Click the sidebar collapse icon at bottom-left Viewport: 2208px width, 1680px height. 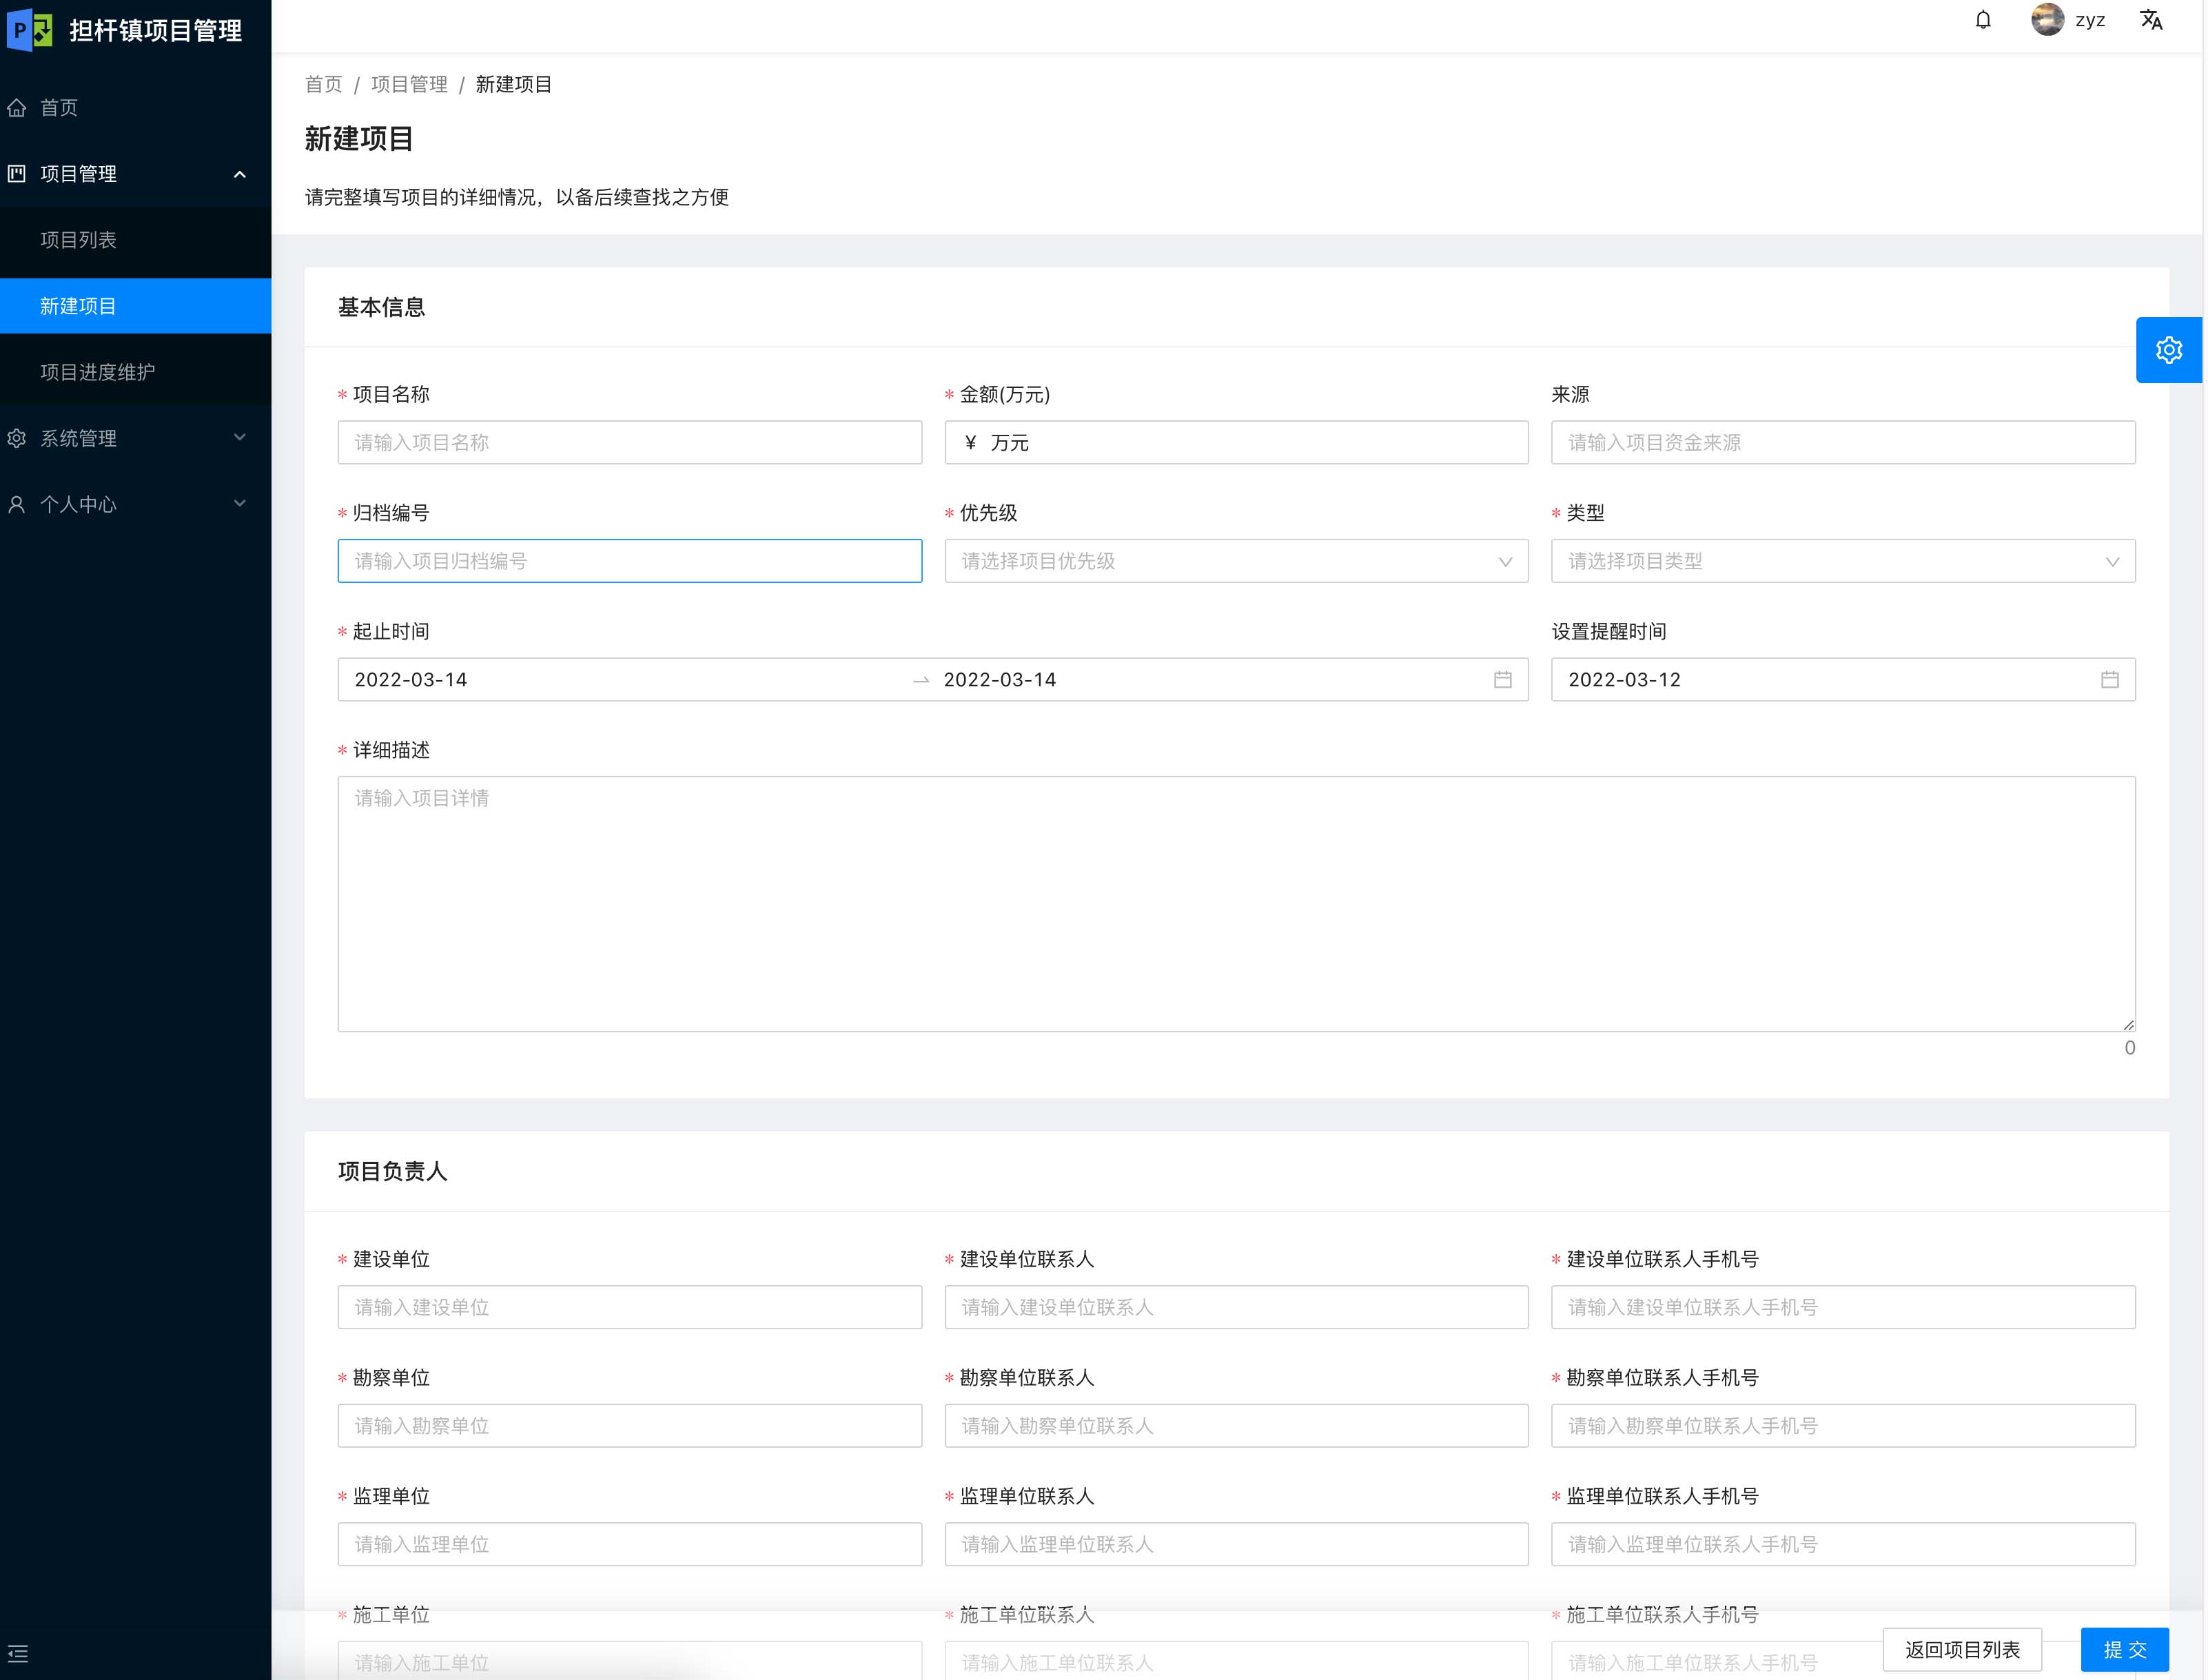click(x=18, y=1653)
